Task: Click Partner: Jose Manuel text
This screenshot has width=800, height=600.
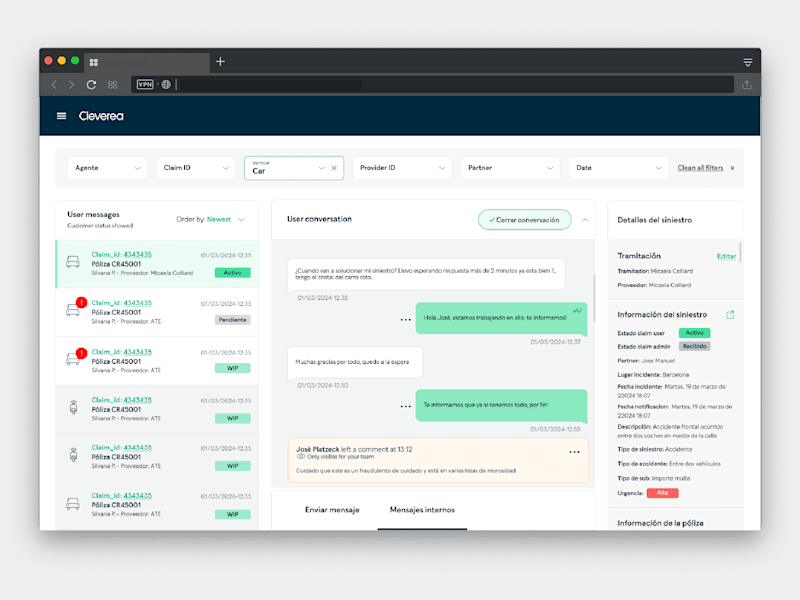Action: click(646, 361)
